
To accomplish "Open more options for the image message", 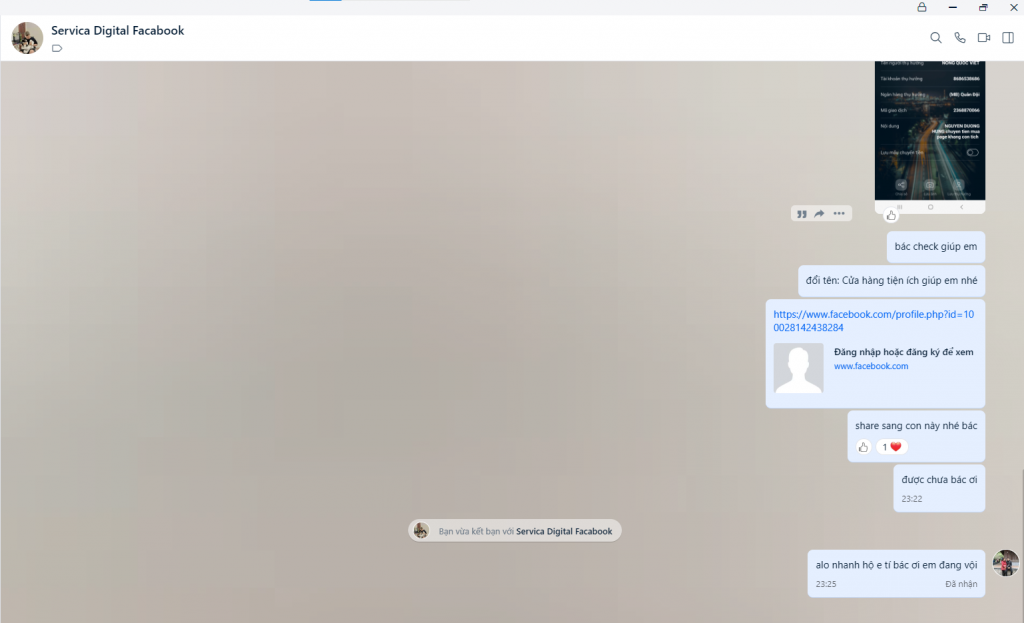I will pos(839,214).
